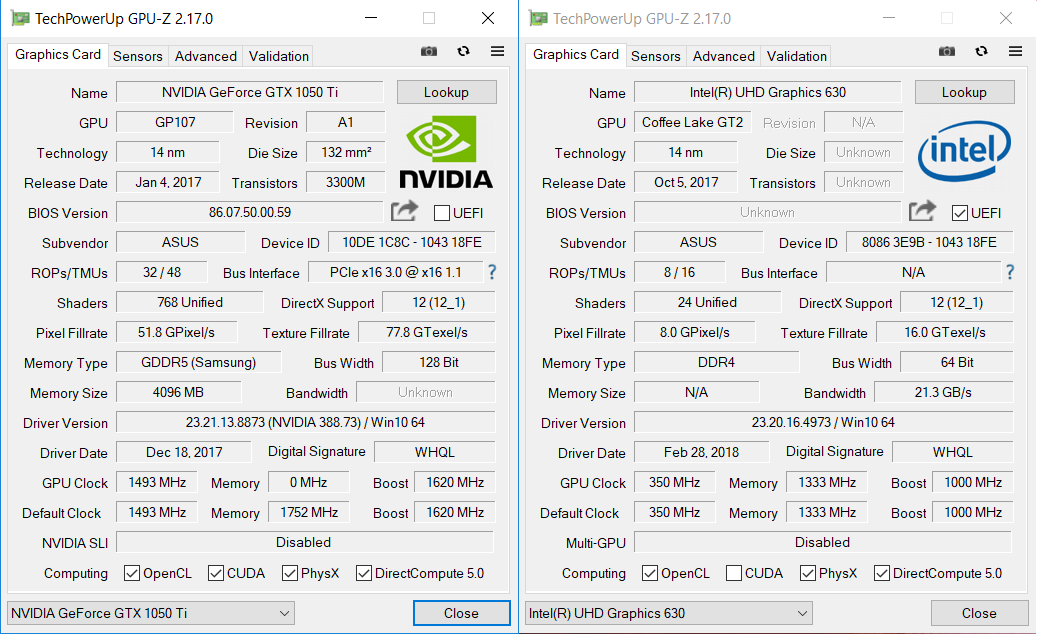This screenshot has height=634, width=1037.
Task: Click the NVIDIA card Name field
Action: [250, 92]
